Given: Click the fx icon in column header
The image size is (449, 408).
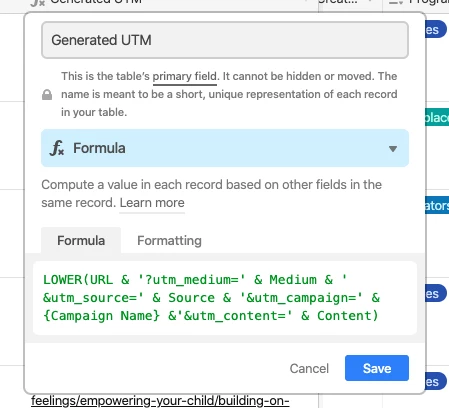Looking at the screenshot, I should tap(37, 3).
